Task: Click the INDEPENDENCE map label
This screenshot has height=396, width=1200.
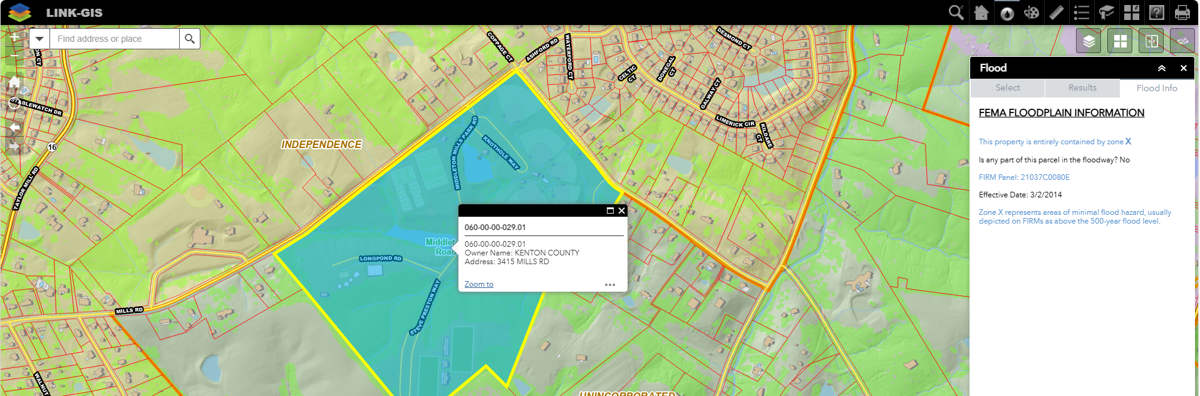Action: pos(321,144)
